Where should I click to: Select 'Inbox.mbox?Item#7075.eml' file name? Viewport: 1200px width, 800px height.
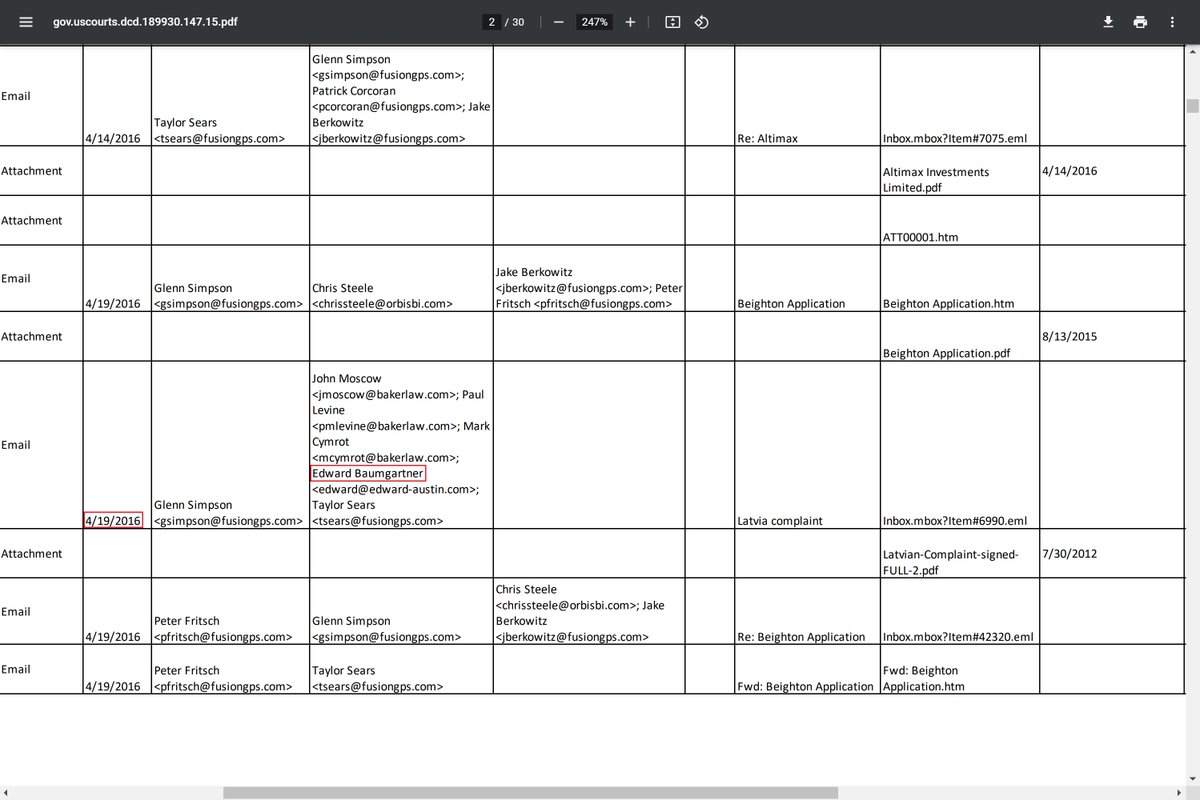[955, 139]
